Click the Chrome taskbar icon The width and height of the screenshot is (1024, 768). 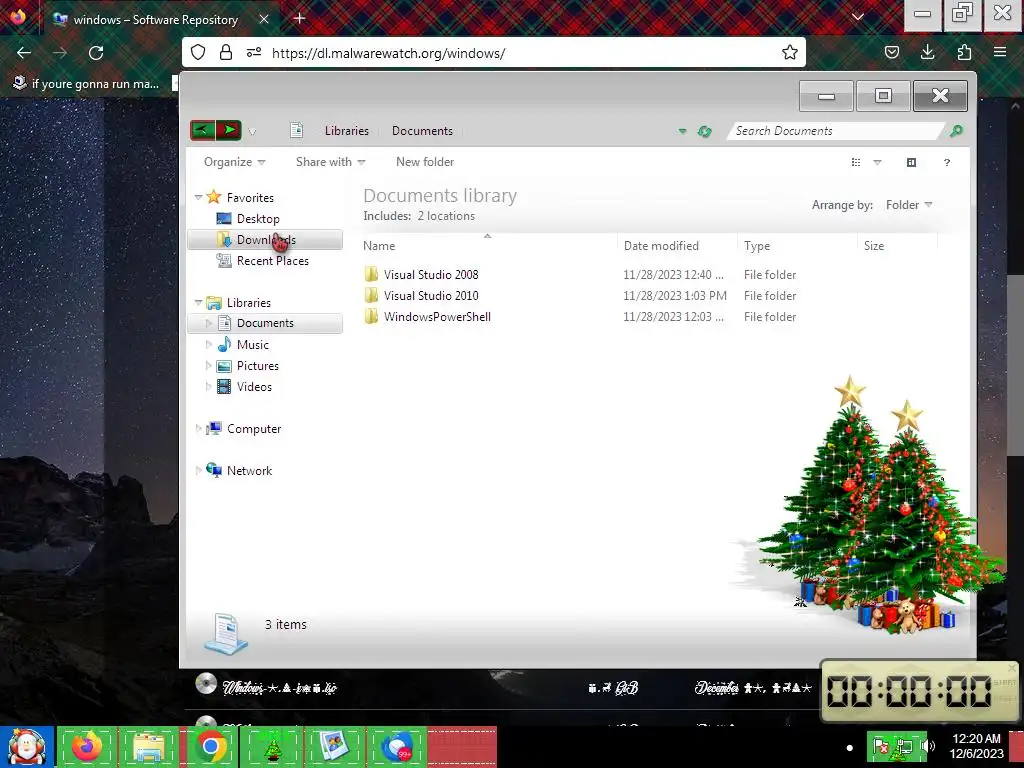210,746
